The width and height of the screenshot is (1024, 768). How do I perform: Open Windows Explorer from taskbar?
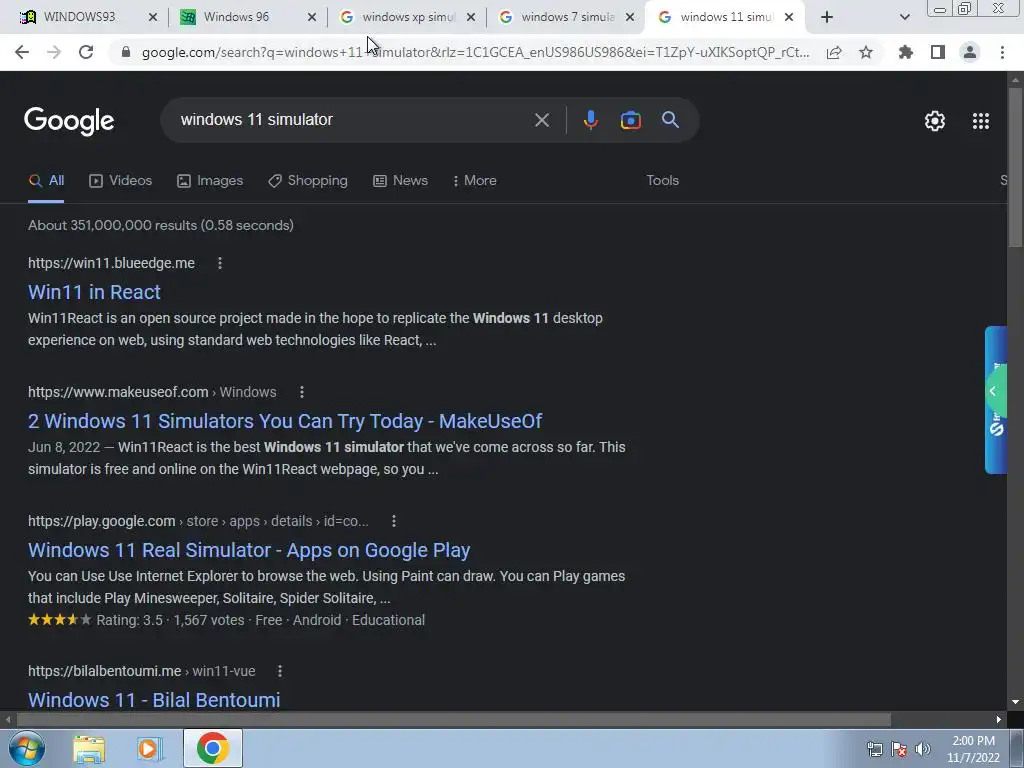click(89, 748)
